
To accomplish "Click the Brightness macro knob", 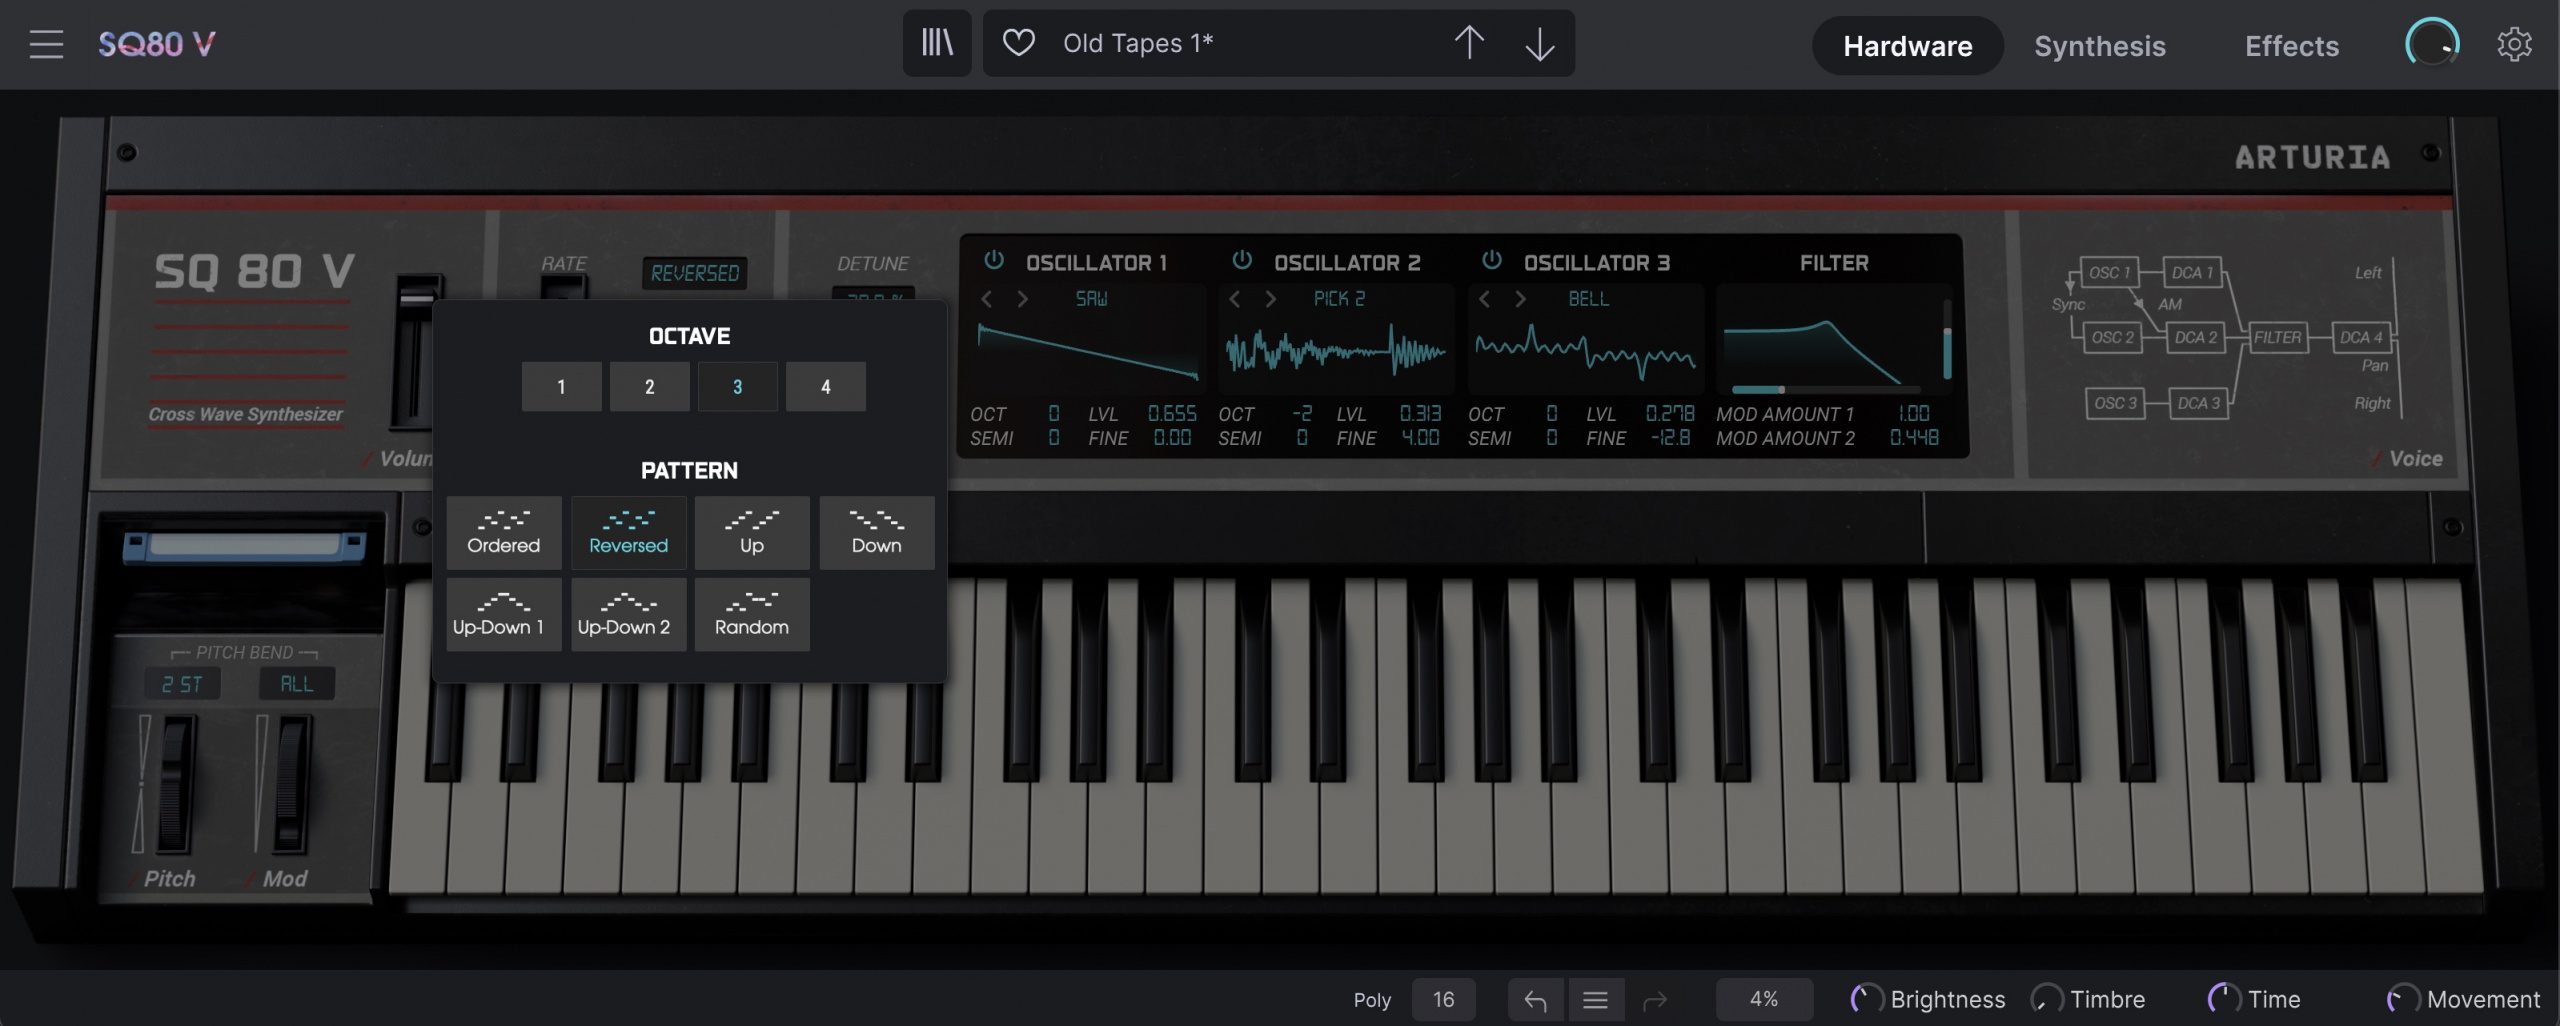I will coord(1865,999).
